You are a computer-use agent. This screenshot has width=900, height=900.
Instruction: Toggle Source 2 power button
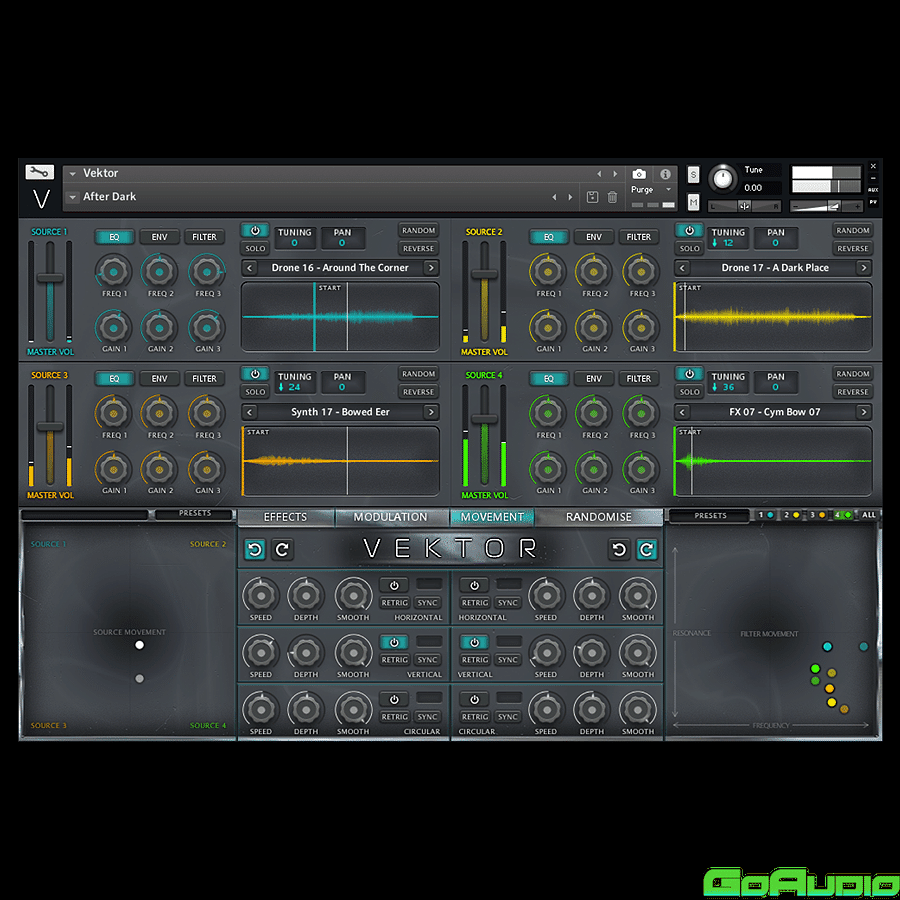tap(689, 231)
